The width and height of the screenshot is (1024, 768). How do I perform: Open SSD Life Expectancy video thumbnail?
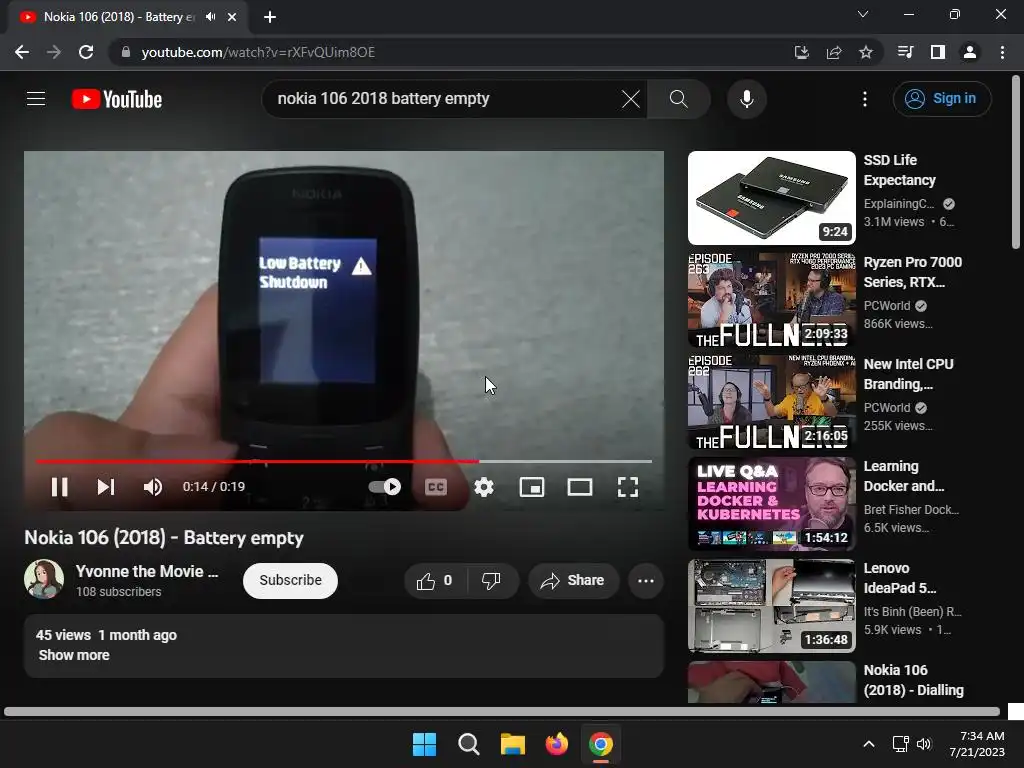coord(771,198)
